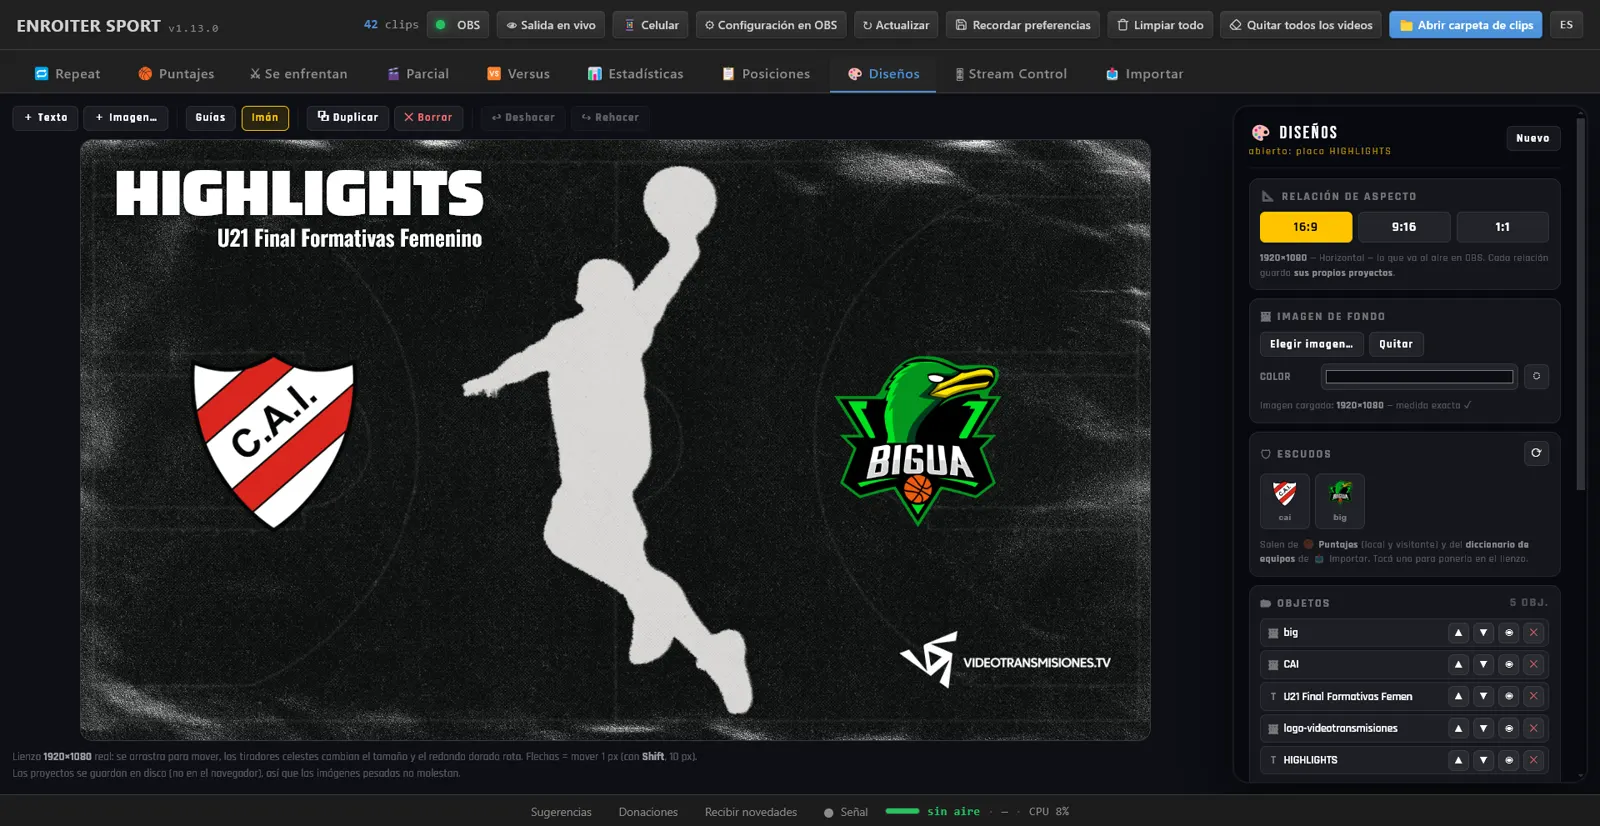This screenshot has height=826, width=1600.
Task: Open the background color picker field
Action: (1419, 377)
